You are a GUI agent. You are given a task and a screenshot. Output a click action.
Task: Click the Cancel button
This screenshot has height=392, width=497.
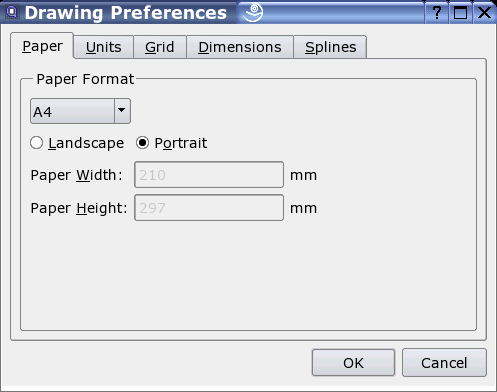tap(444, 363)
